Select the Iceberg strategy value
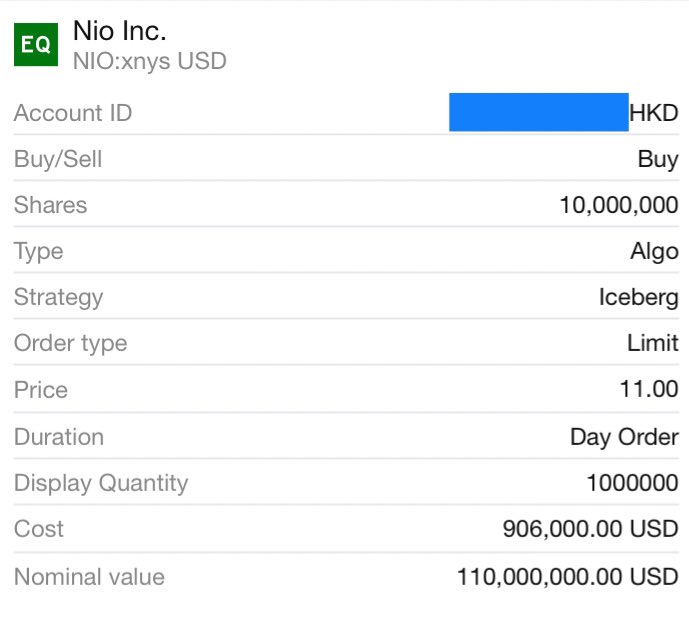 pyautogui.click(x=639, y=297)
